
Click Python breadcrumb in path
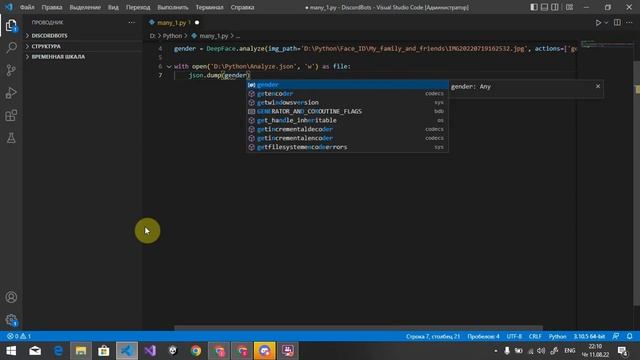(172, 36)
